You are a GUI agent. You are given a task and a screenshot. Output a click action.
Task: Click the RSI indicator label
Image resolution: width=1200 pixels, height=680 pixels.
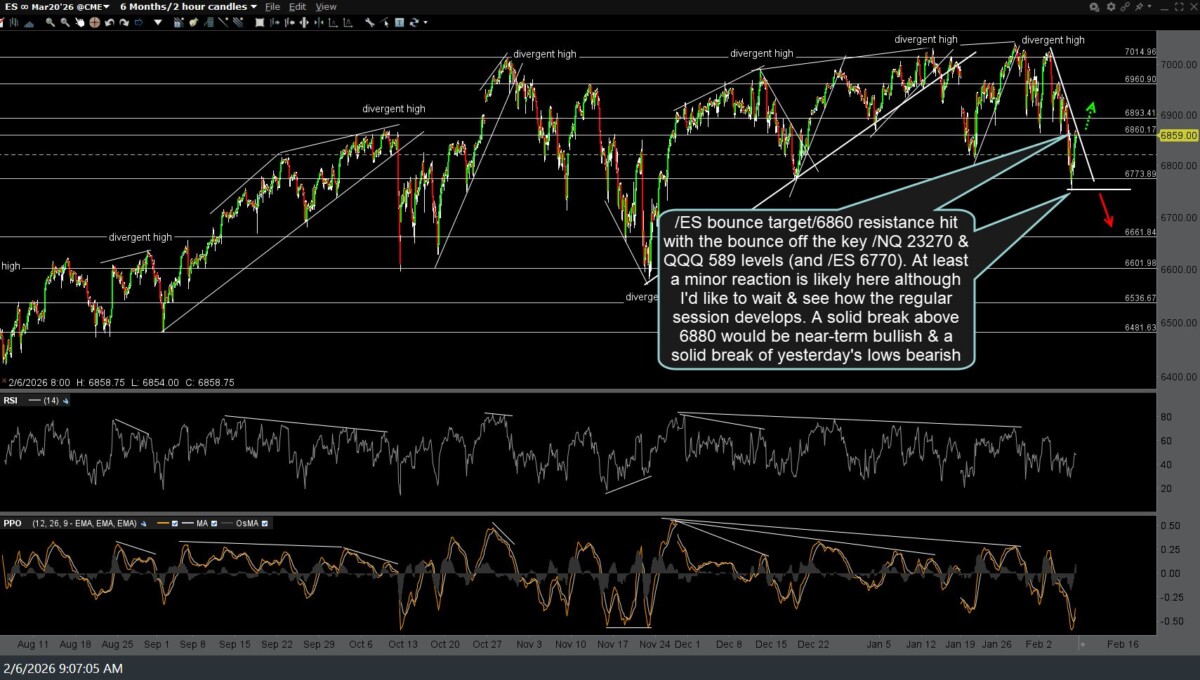coord(12,400)
